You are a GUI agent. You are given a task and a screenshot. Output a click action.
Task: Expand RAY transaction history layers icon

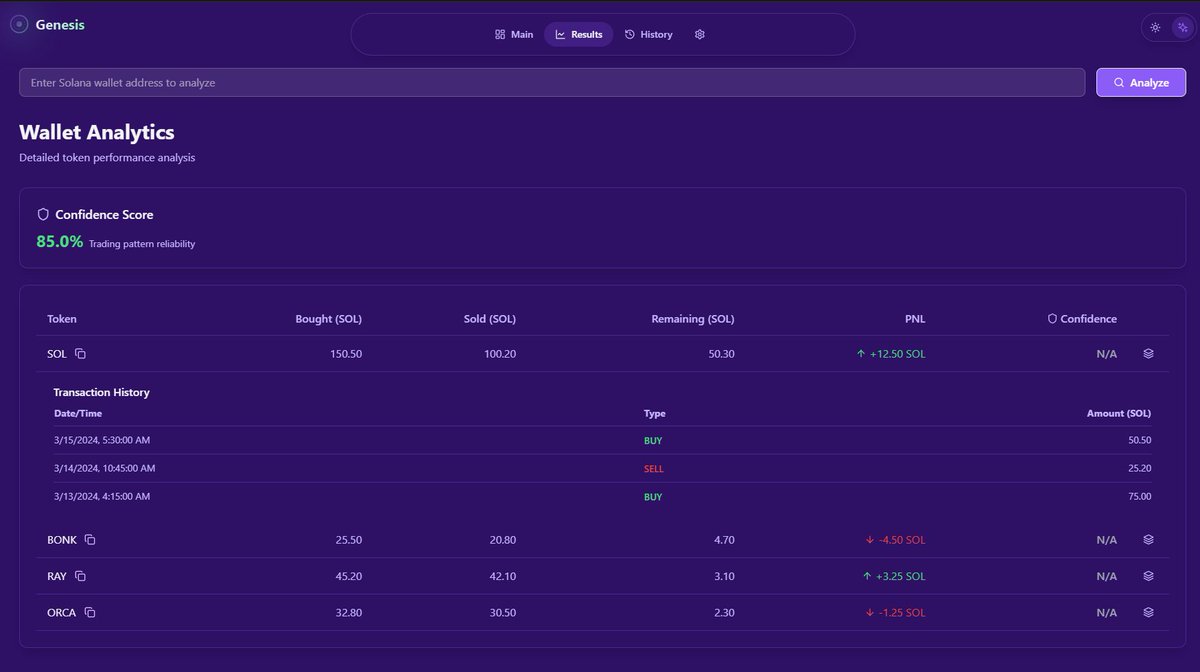[1148, 576]
